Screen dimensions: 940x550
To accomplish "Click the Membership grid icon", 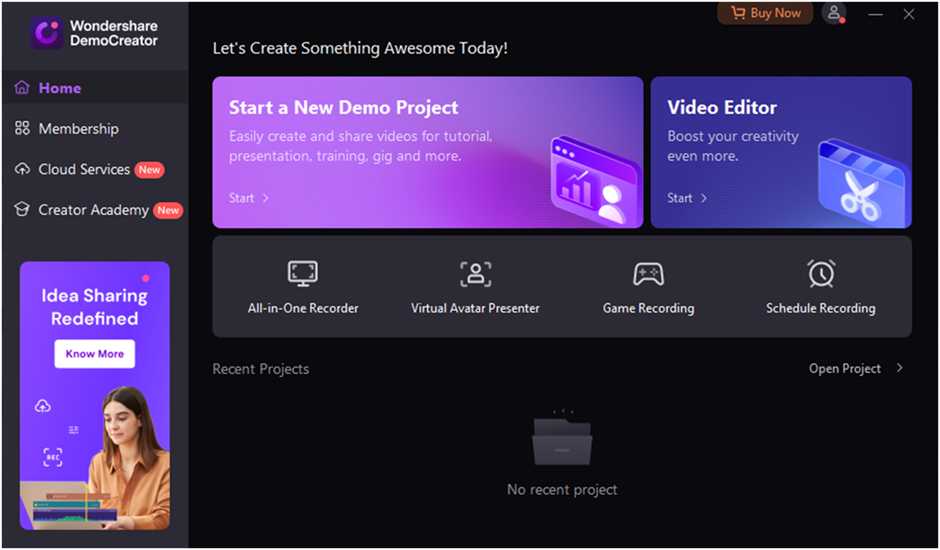I will (x=22, y=128).
